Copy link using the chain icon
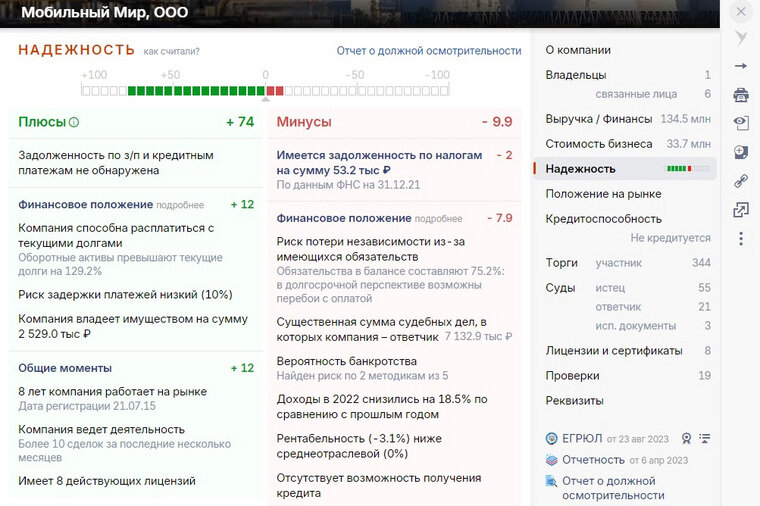The image size is (760, 506). (741, 181)
